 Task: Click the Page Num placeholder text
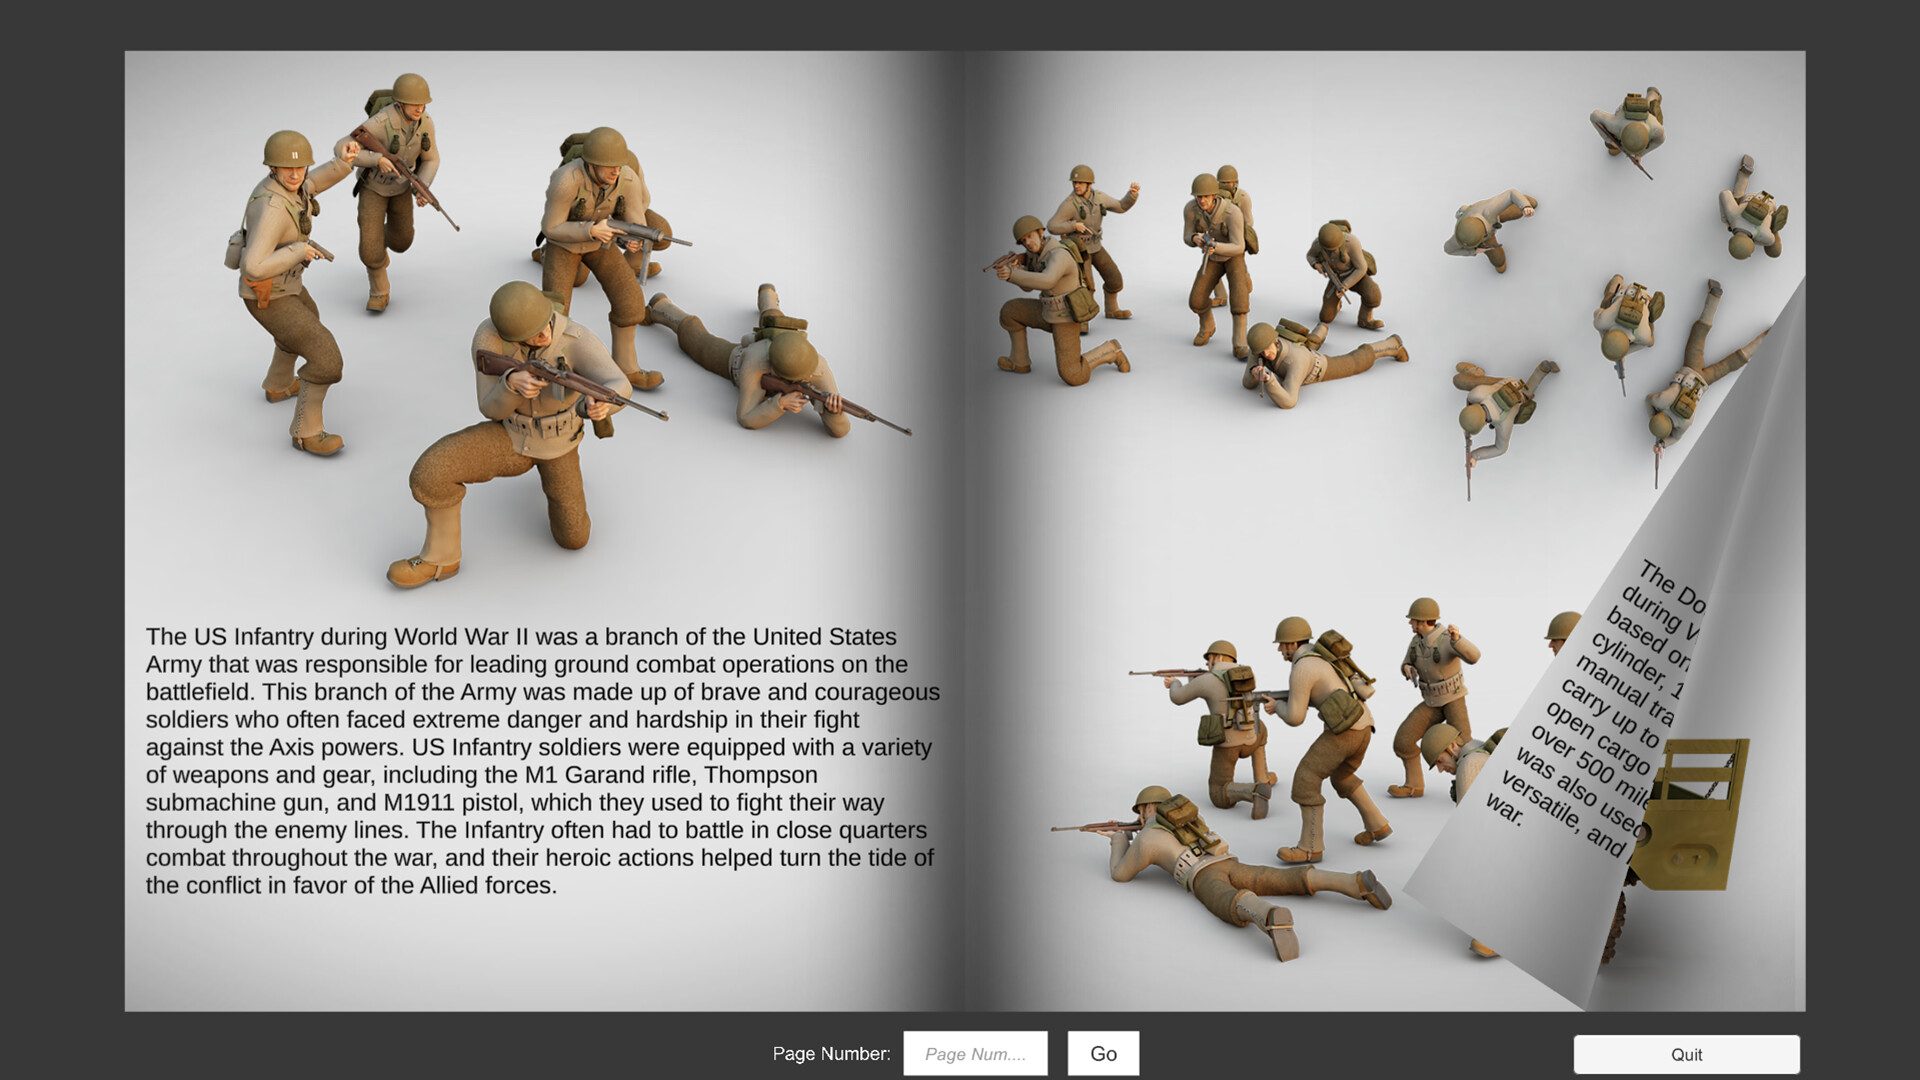975,1053
